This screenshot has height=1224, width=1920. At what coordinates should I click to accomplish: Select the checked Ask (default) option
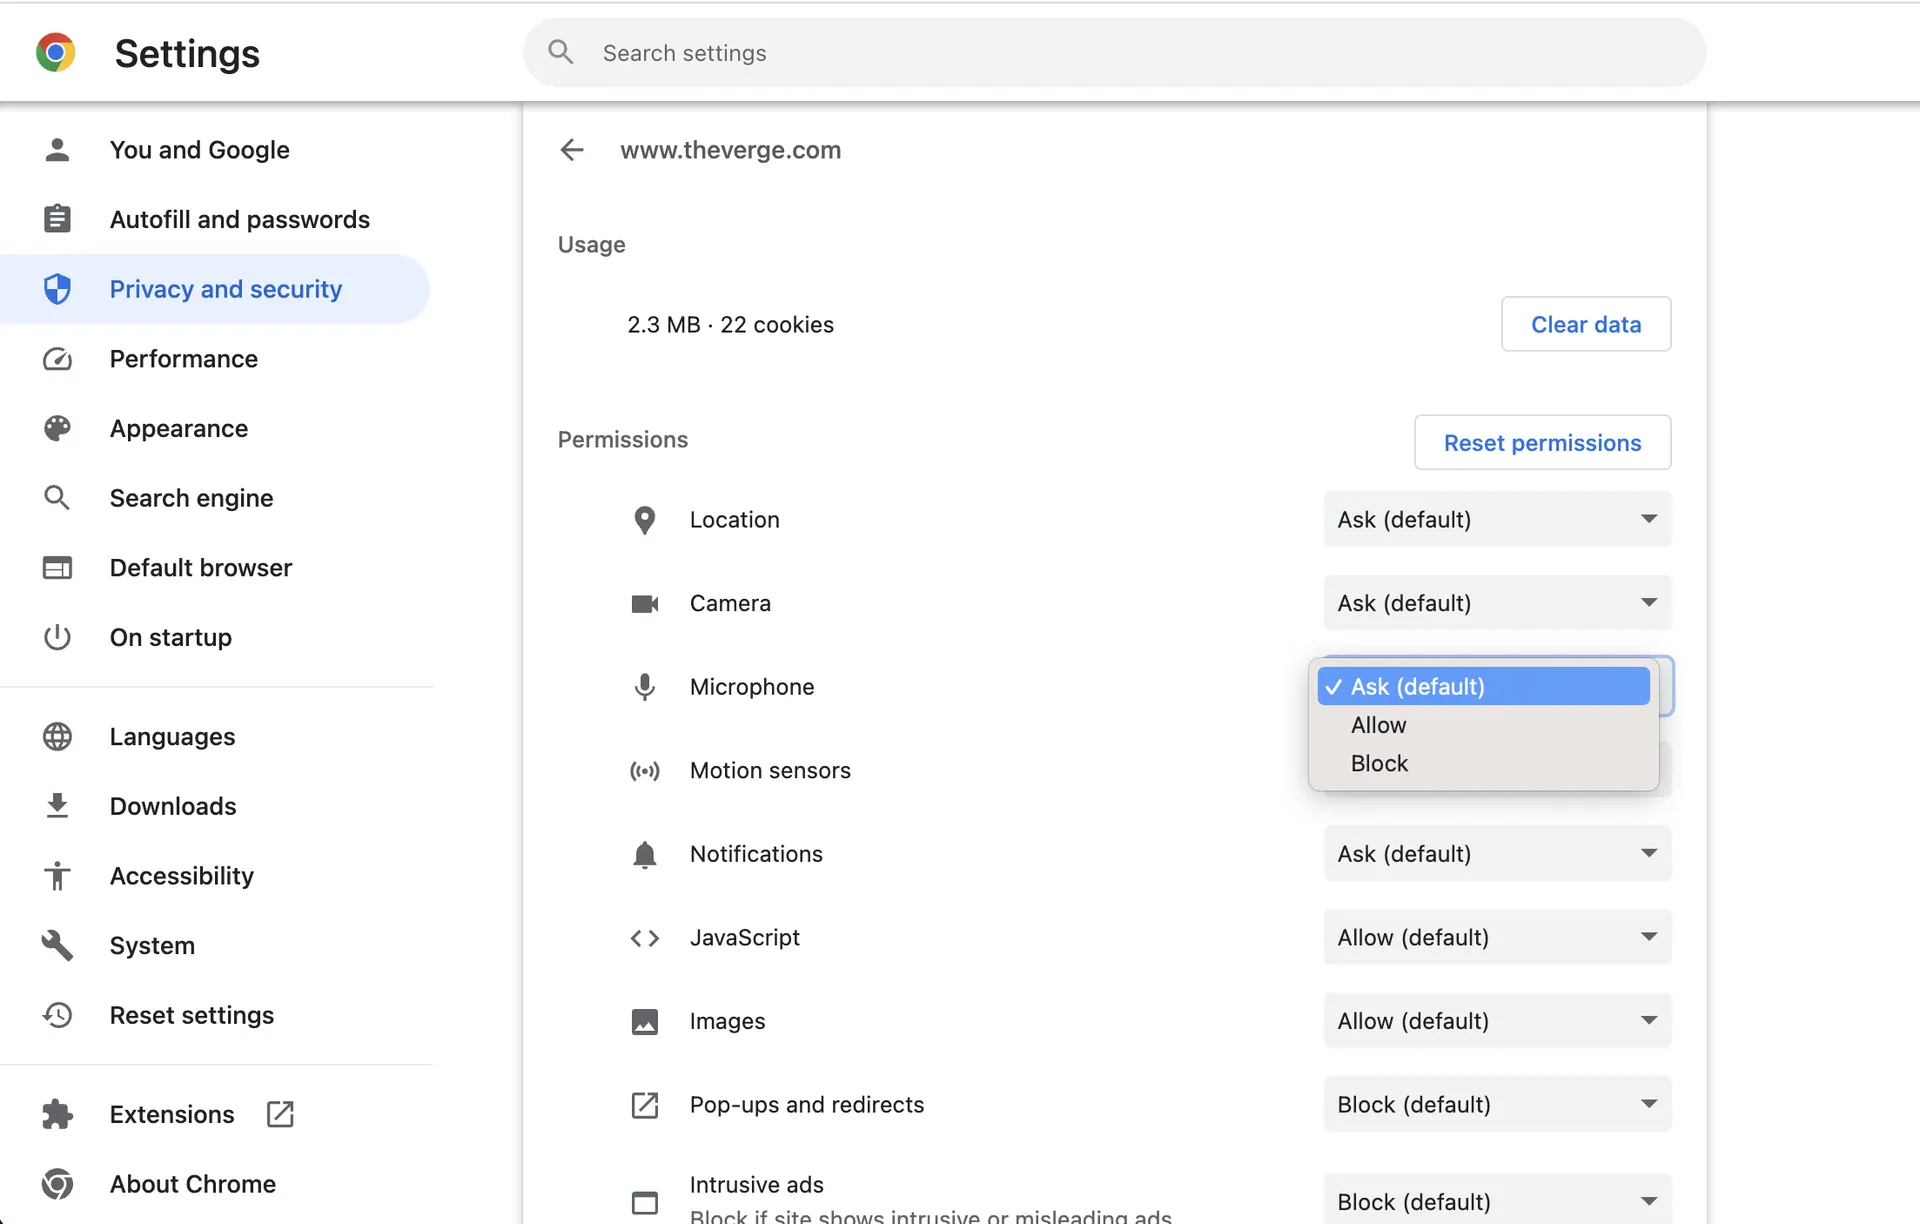(1483, 686)
